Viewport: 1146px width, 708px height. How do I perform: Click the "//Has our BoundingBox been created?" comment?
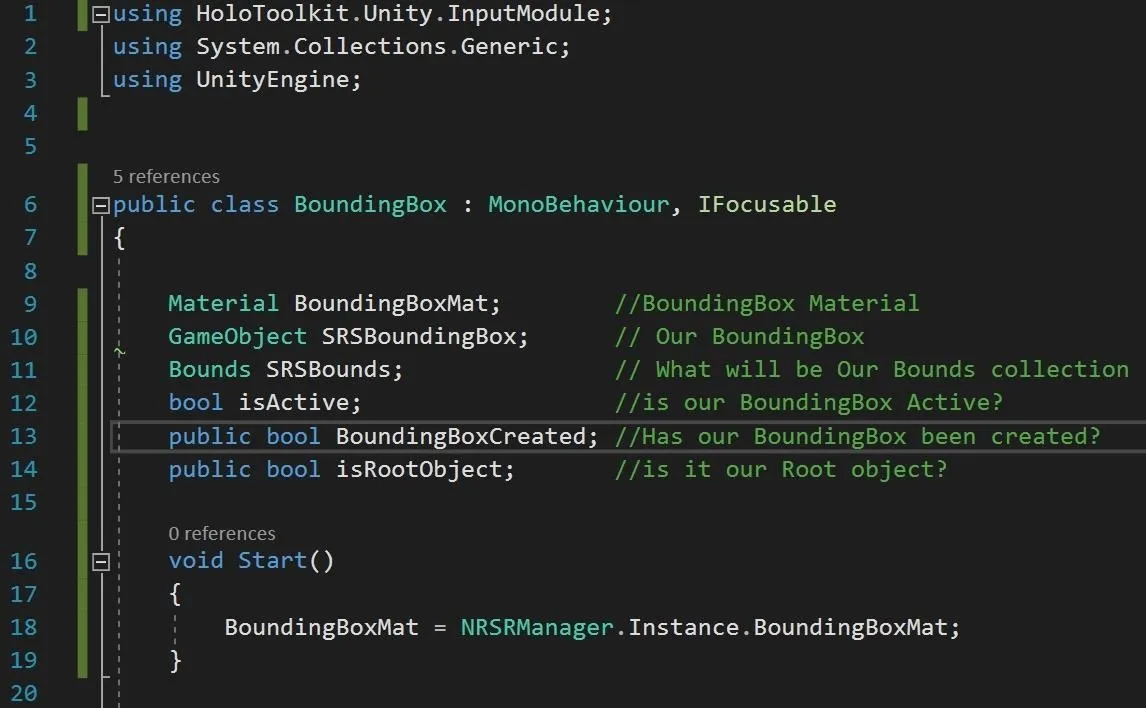pos(857,436)
